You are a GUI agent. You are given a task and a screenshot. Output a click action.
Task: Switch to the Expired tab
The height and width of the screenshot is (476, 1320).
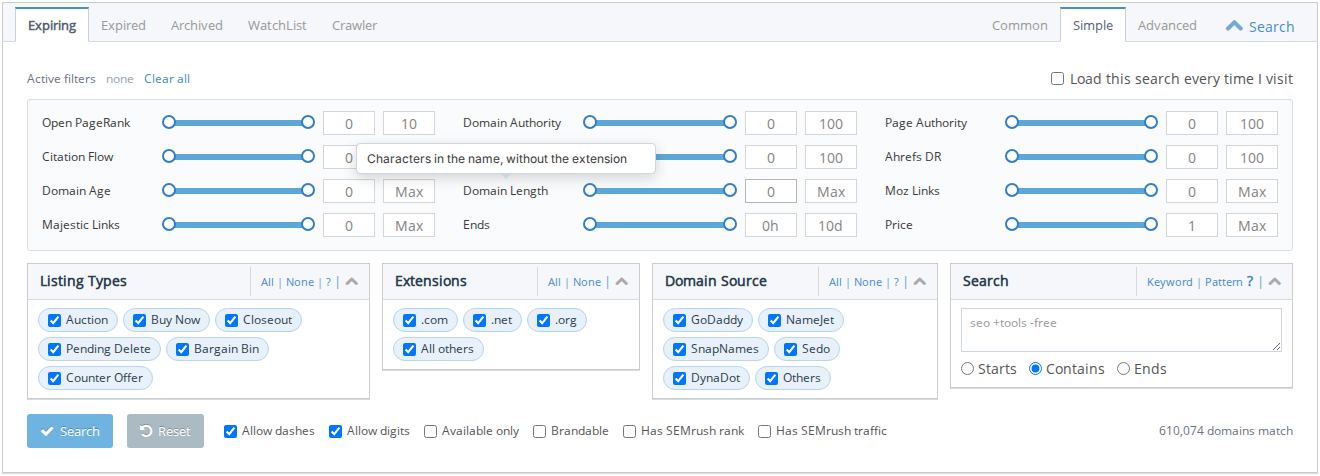click(123, 25)
